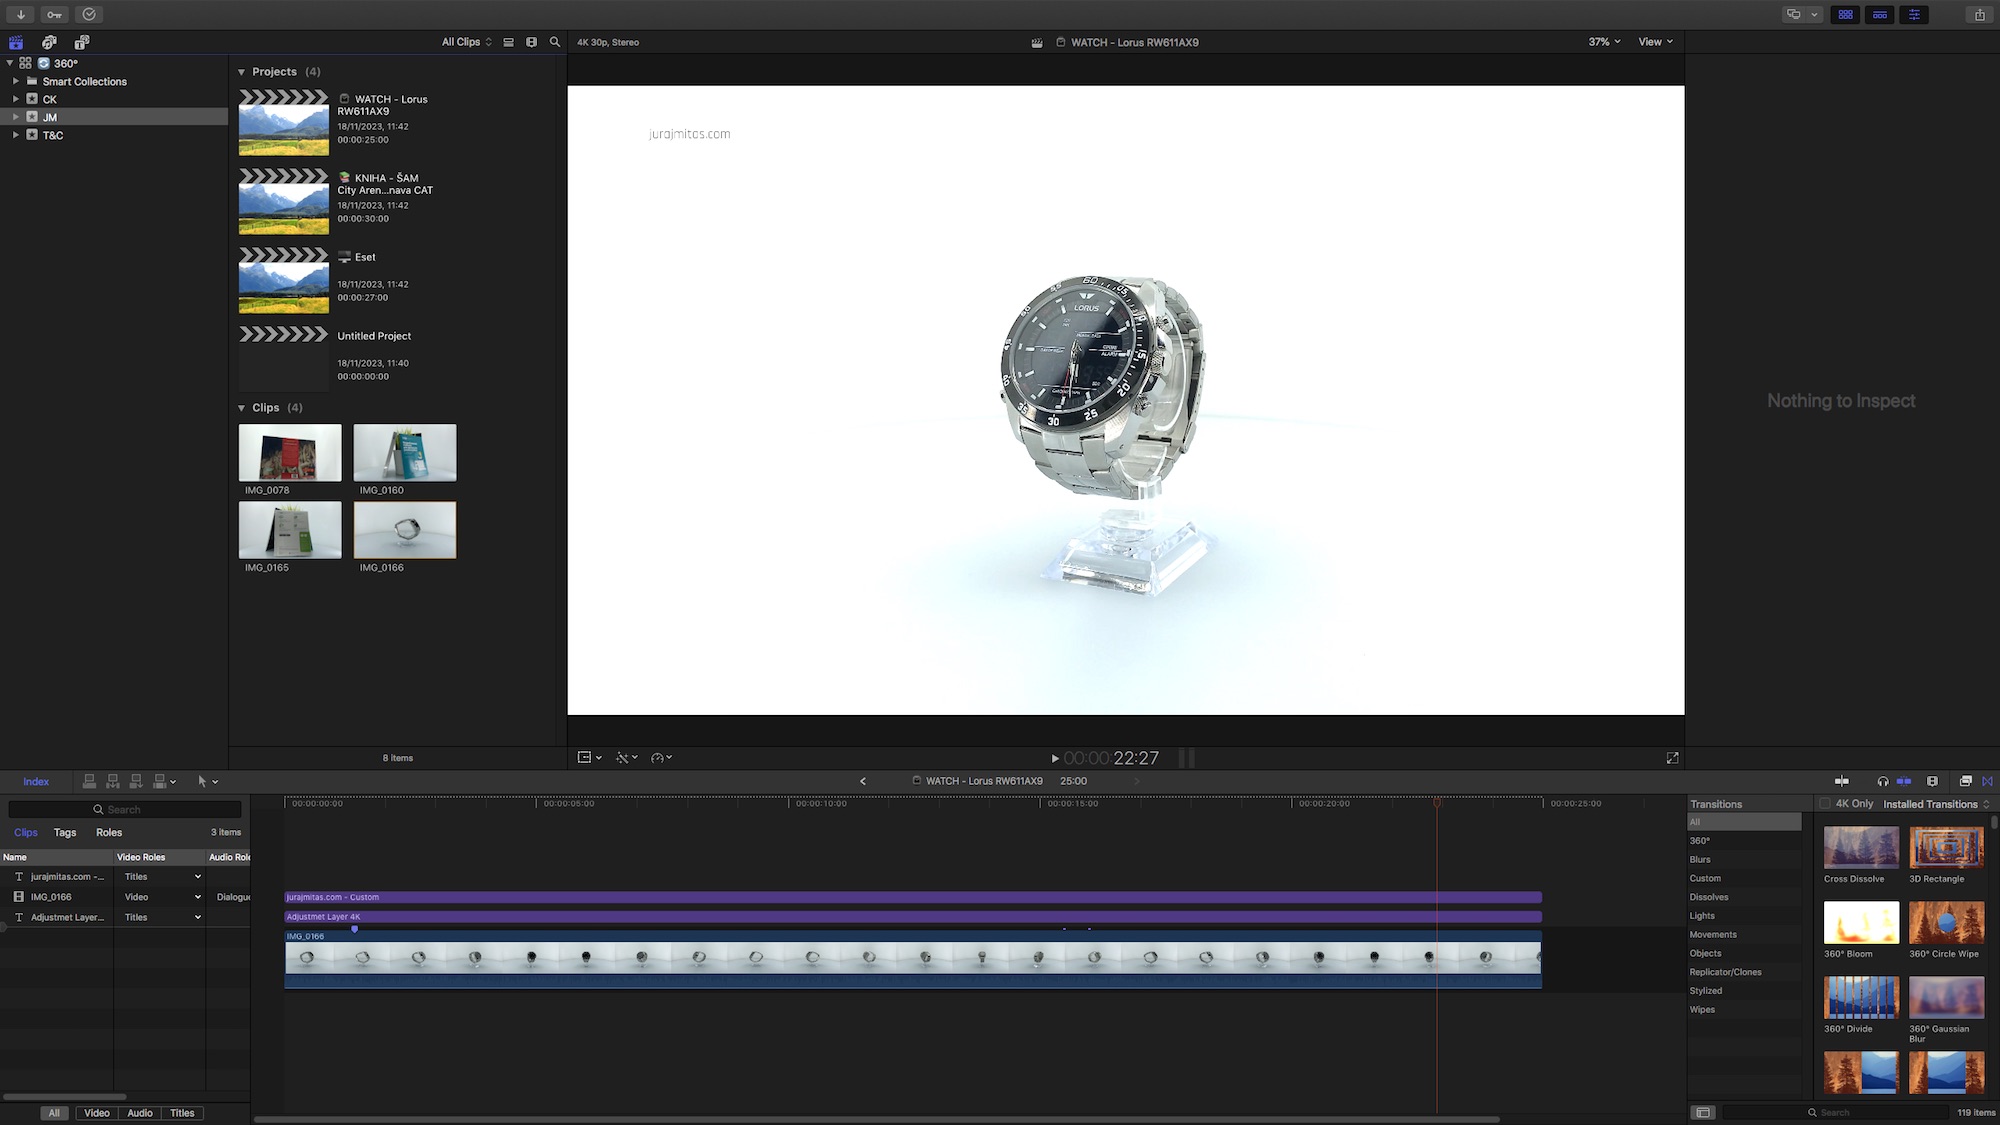Select the Movements transitions category
The height and width of the screenshot is (1125, 2000).
tap(1744, 935)
